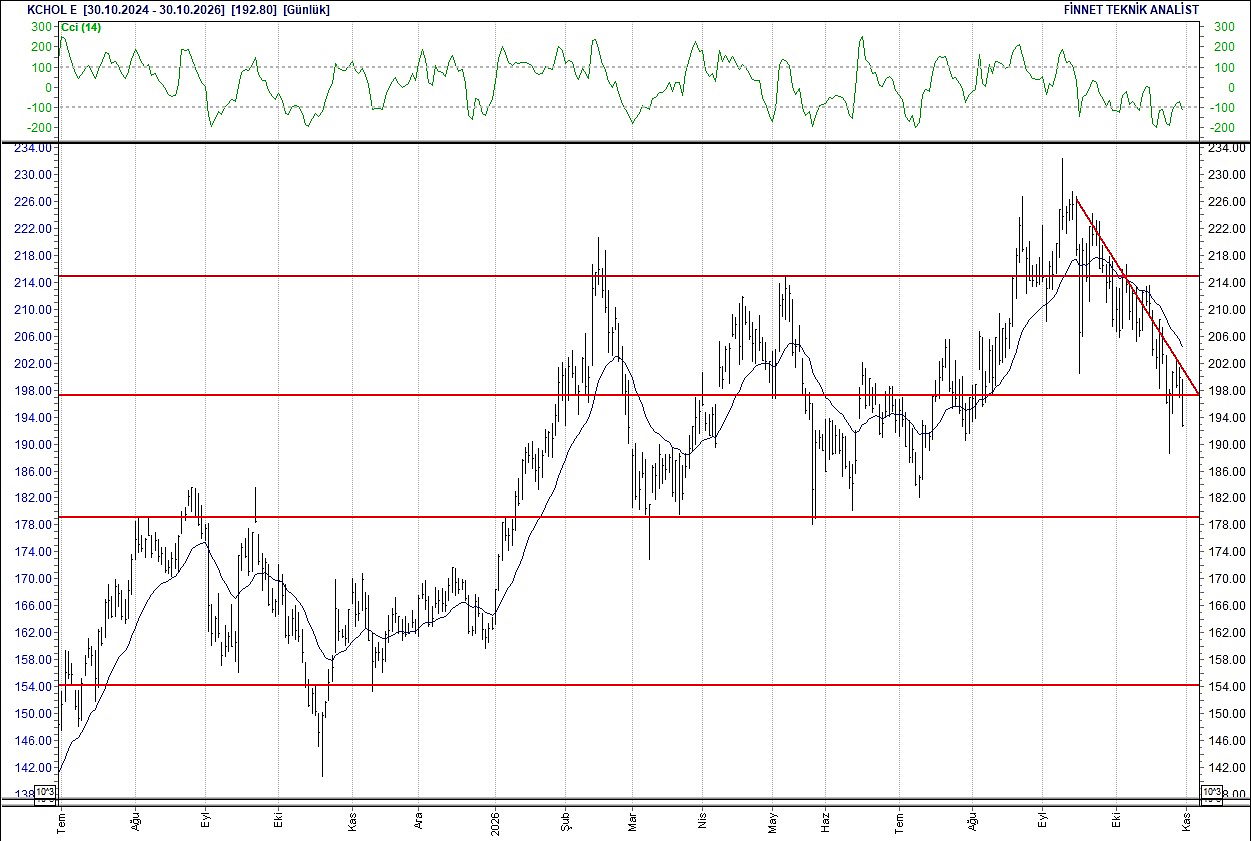The height and width of the screenshot is (841, 1251).
Task: Click the 214.00 label on left price axis
Action: [x=35, y=283]
